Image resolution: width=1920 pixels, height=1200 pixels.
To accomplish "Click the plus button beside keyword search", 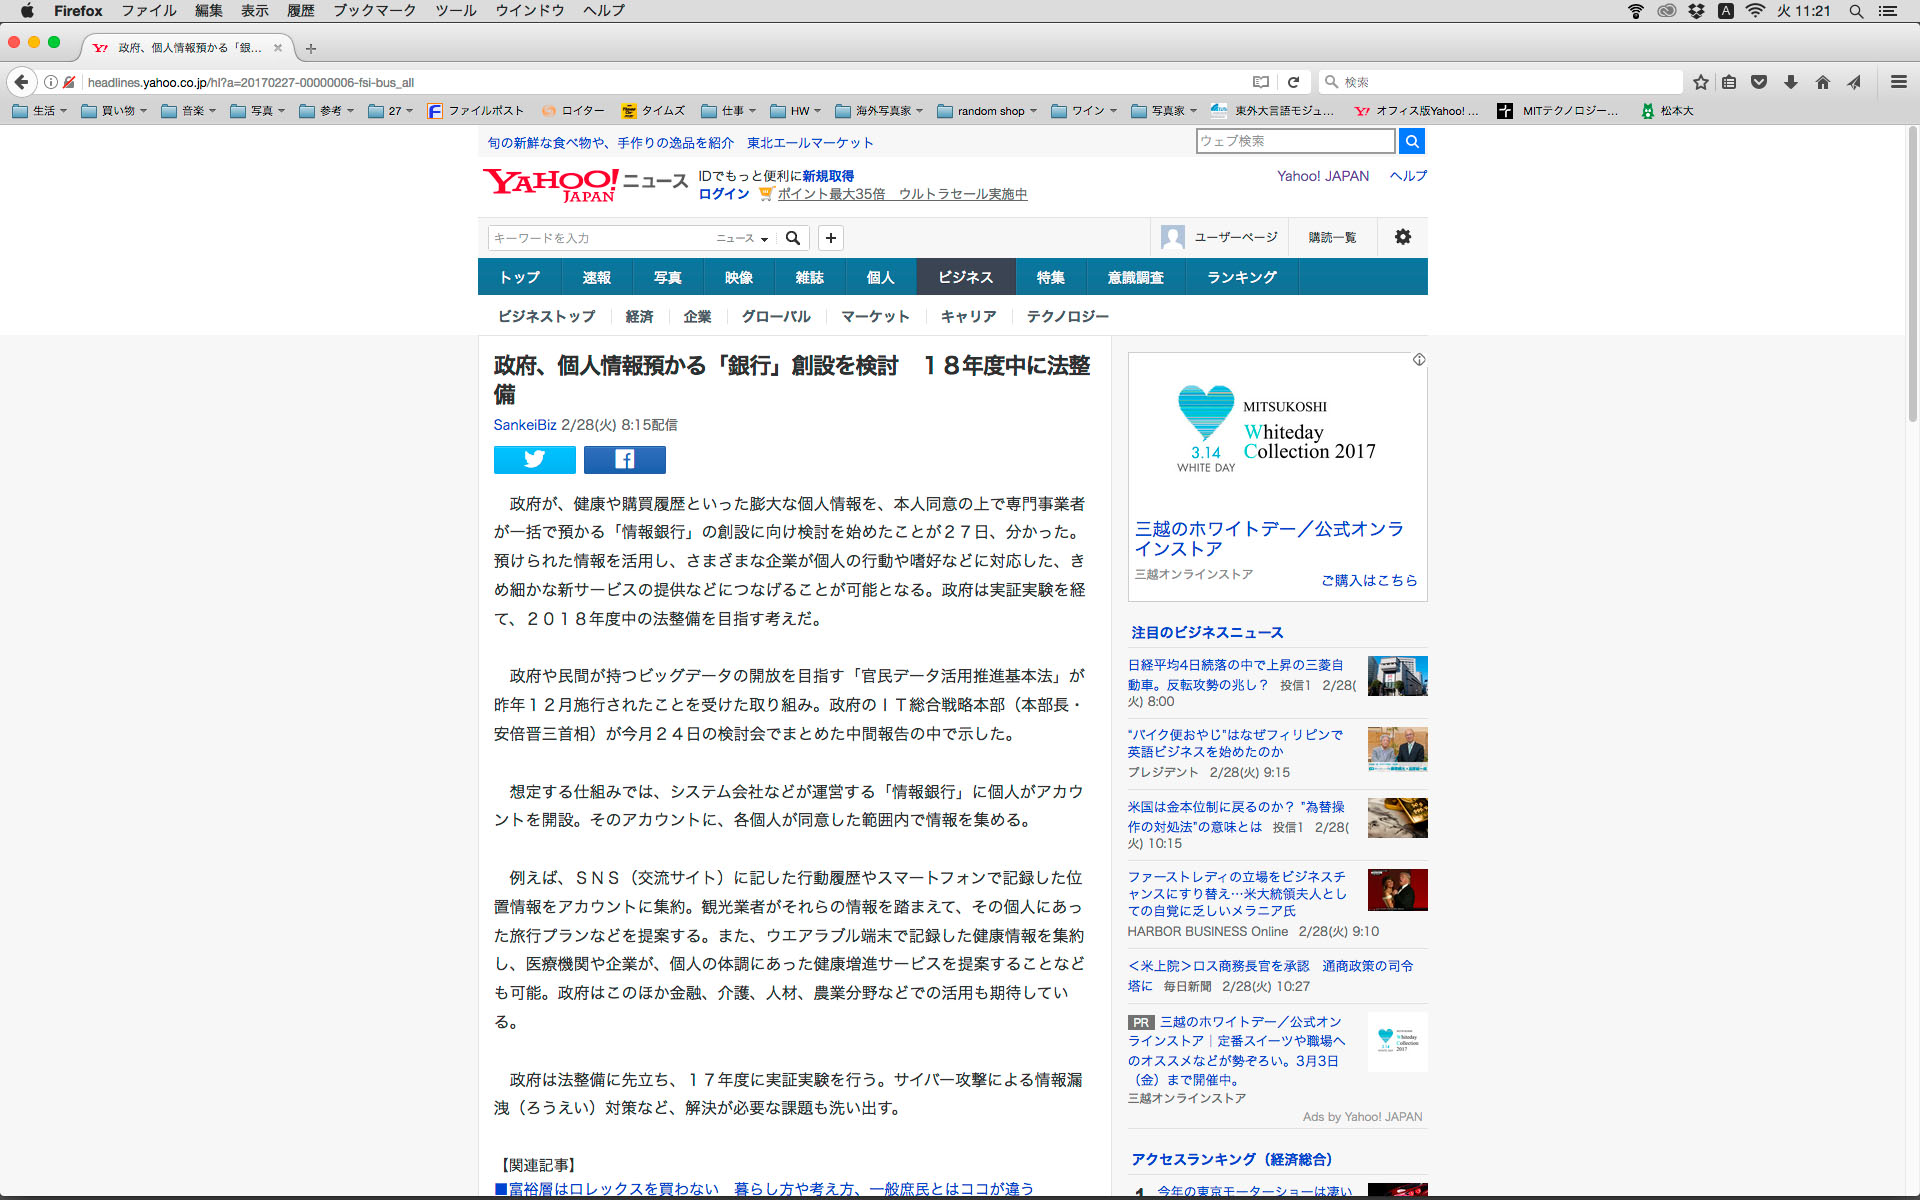I will tap(830, 238).
